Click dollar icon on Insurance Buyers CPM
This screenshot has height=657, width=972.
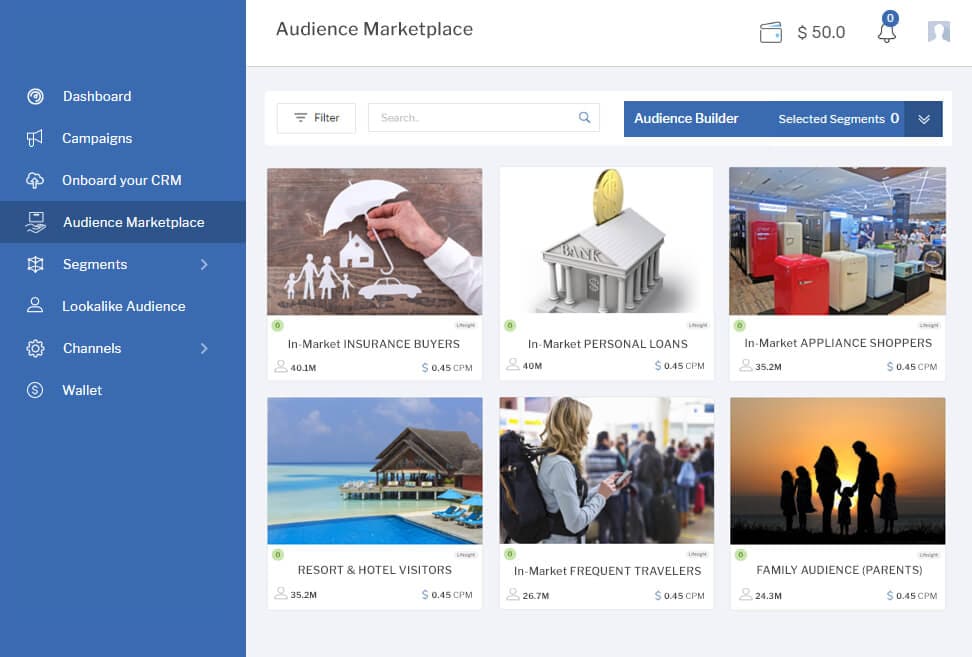(425, 368)
